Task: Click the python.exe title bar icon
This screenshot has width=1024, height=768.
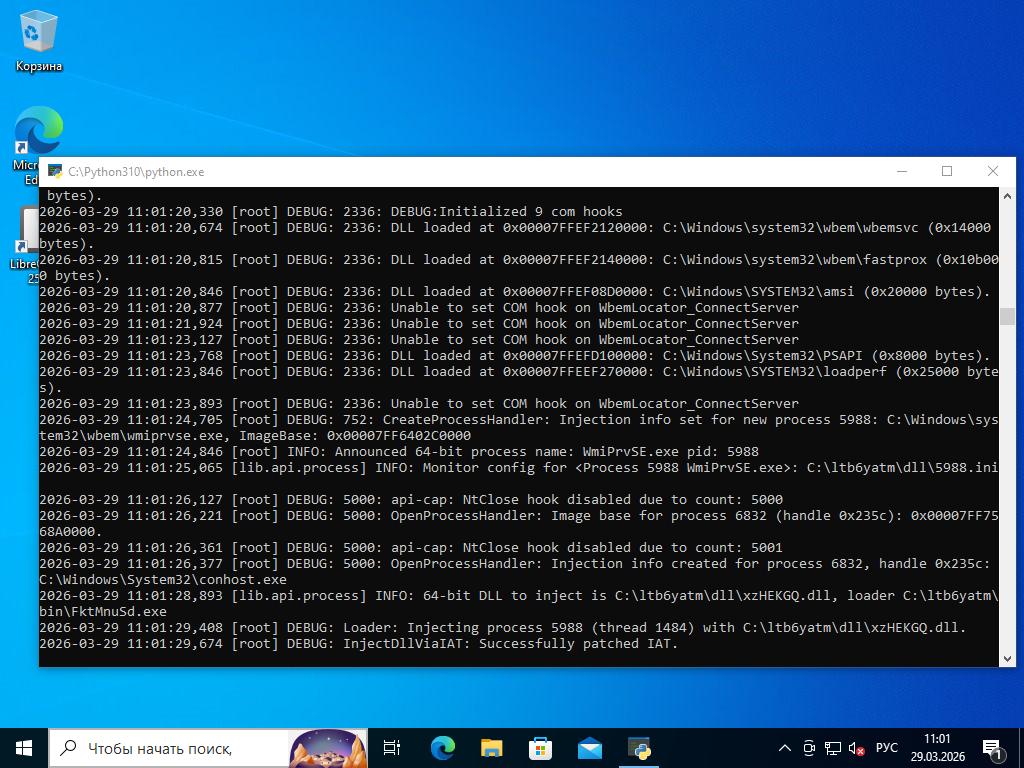Action: coord(55,171)
